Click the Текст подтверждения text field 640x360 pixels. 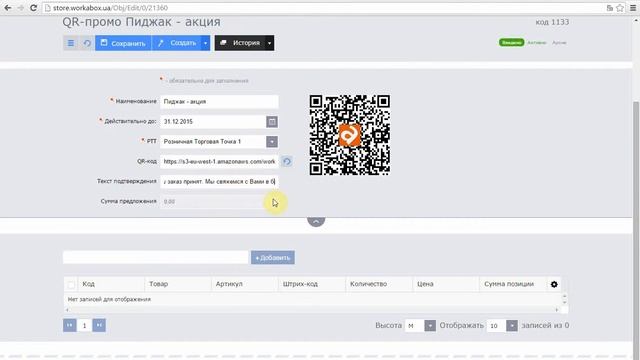(219, 182)
